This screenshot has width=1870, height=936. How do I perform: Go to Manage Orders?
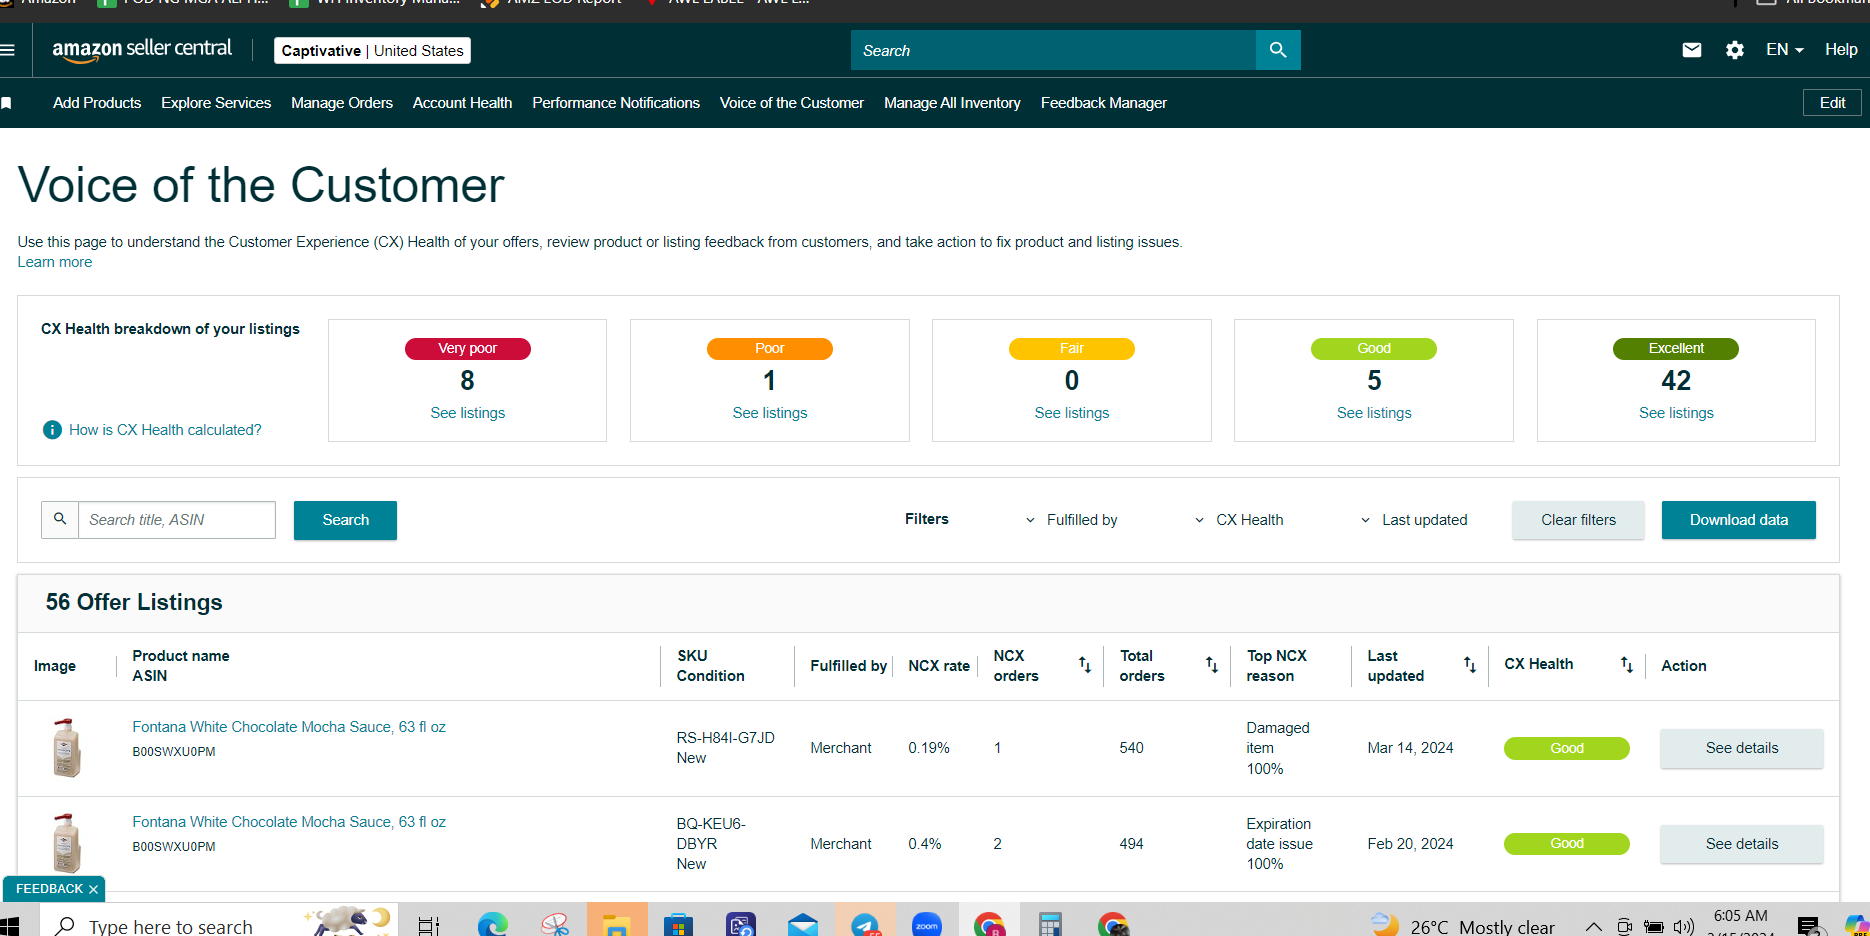[342, 103]
